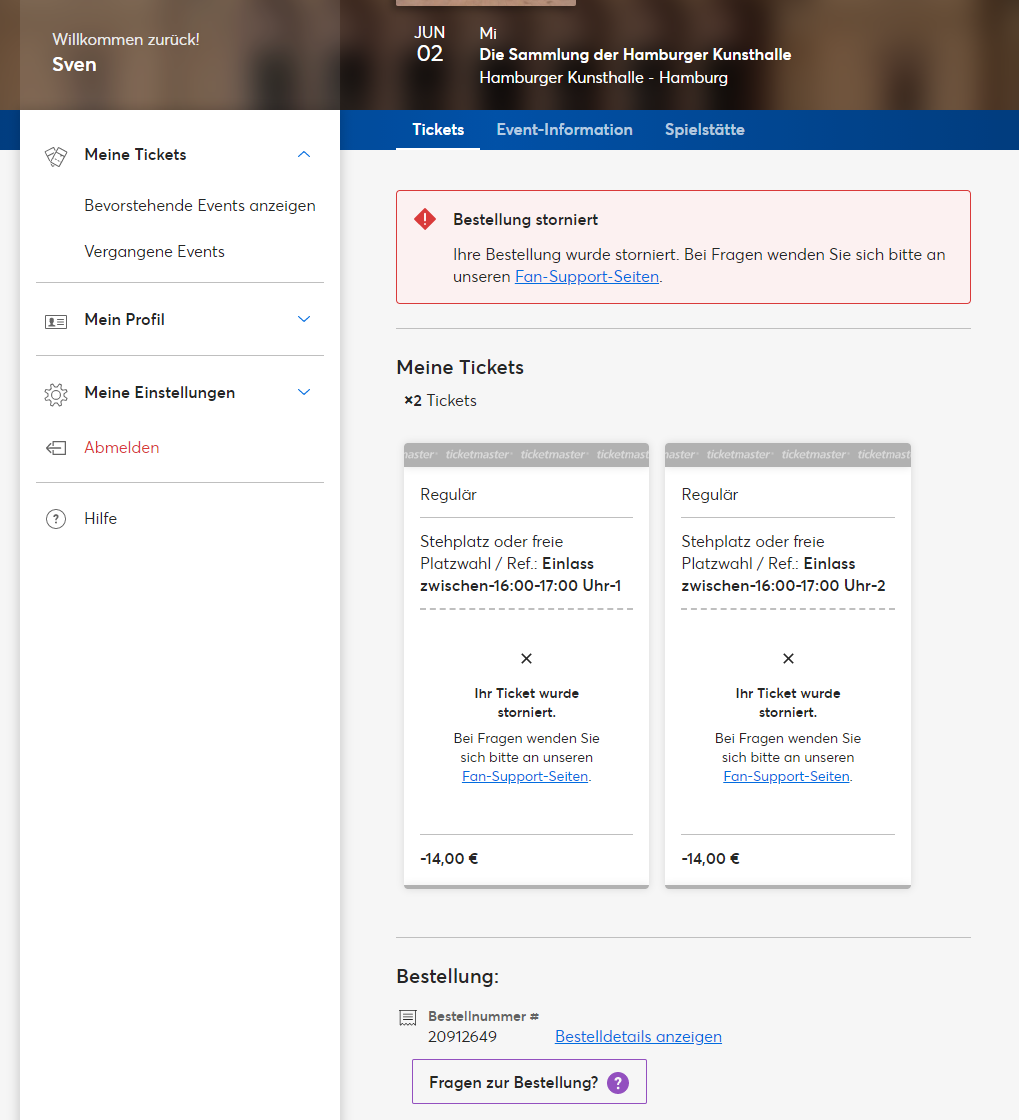Click the question mark icon beside Hilfe
Screen dimensions: 1019x1120
coord(56,519)
